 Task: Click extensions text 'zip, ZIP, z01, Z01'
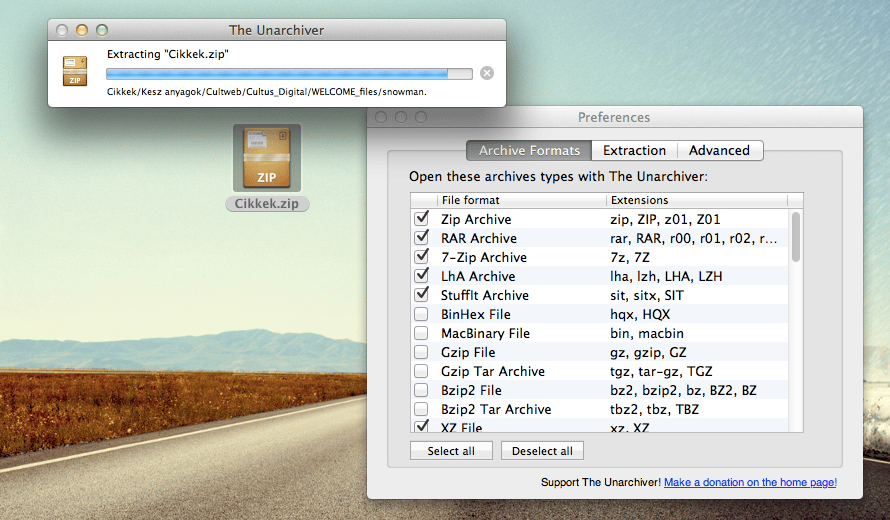[665, 219]
